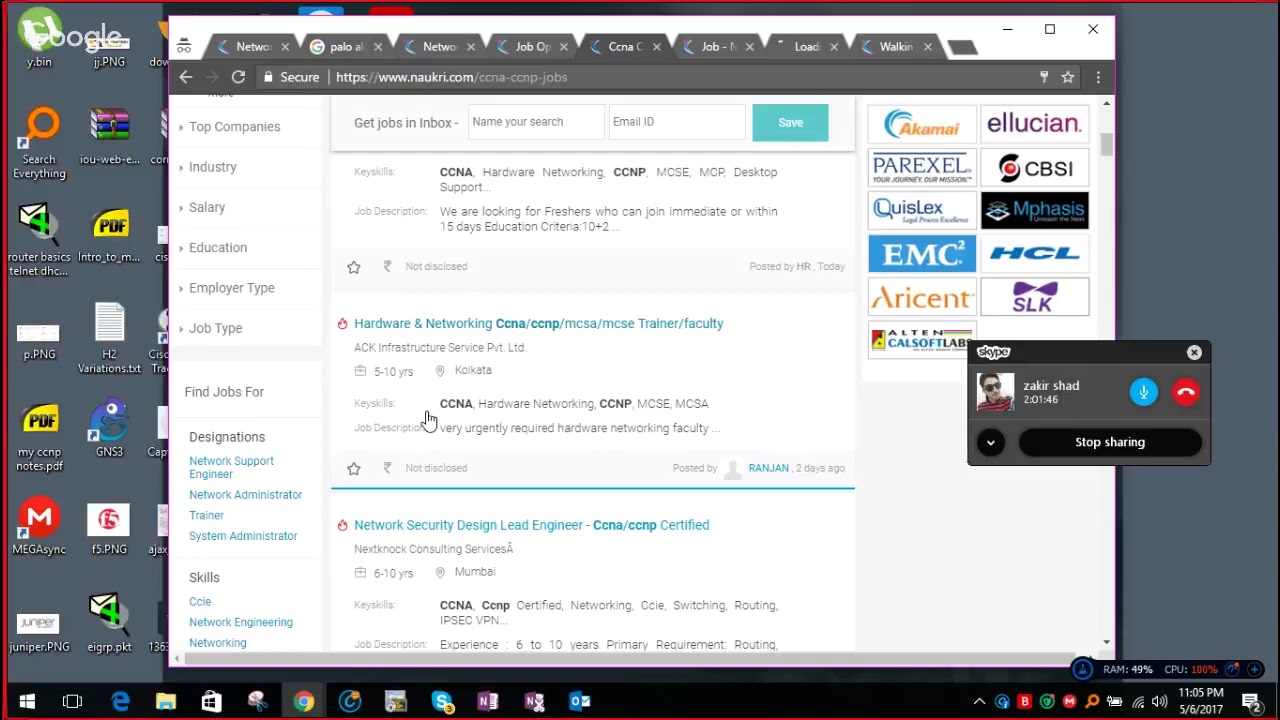Click the EMC company logo
This screenshot has width=1280, height=720.
pyautogui.click(x=922, y=254)
